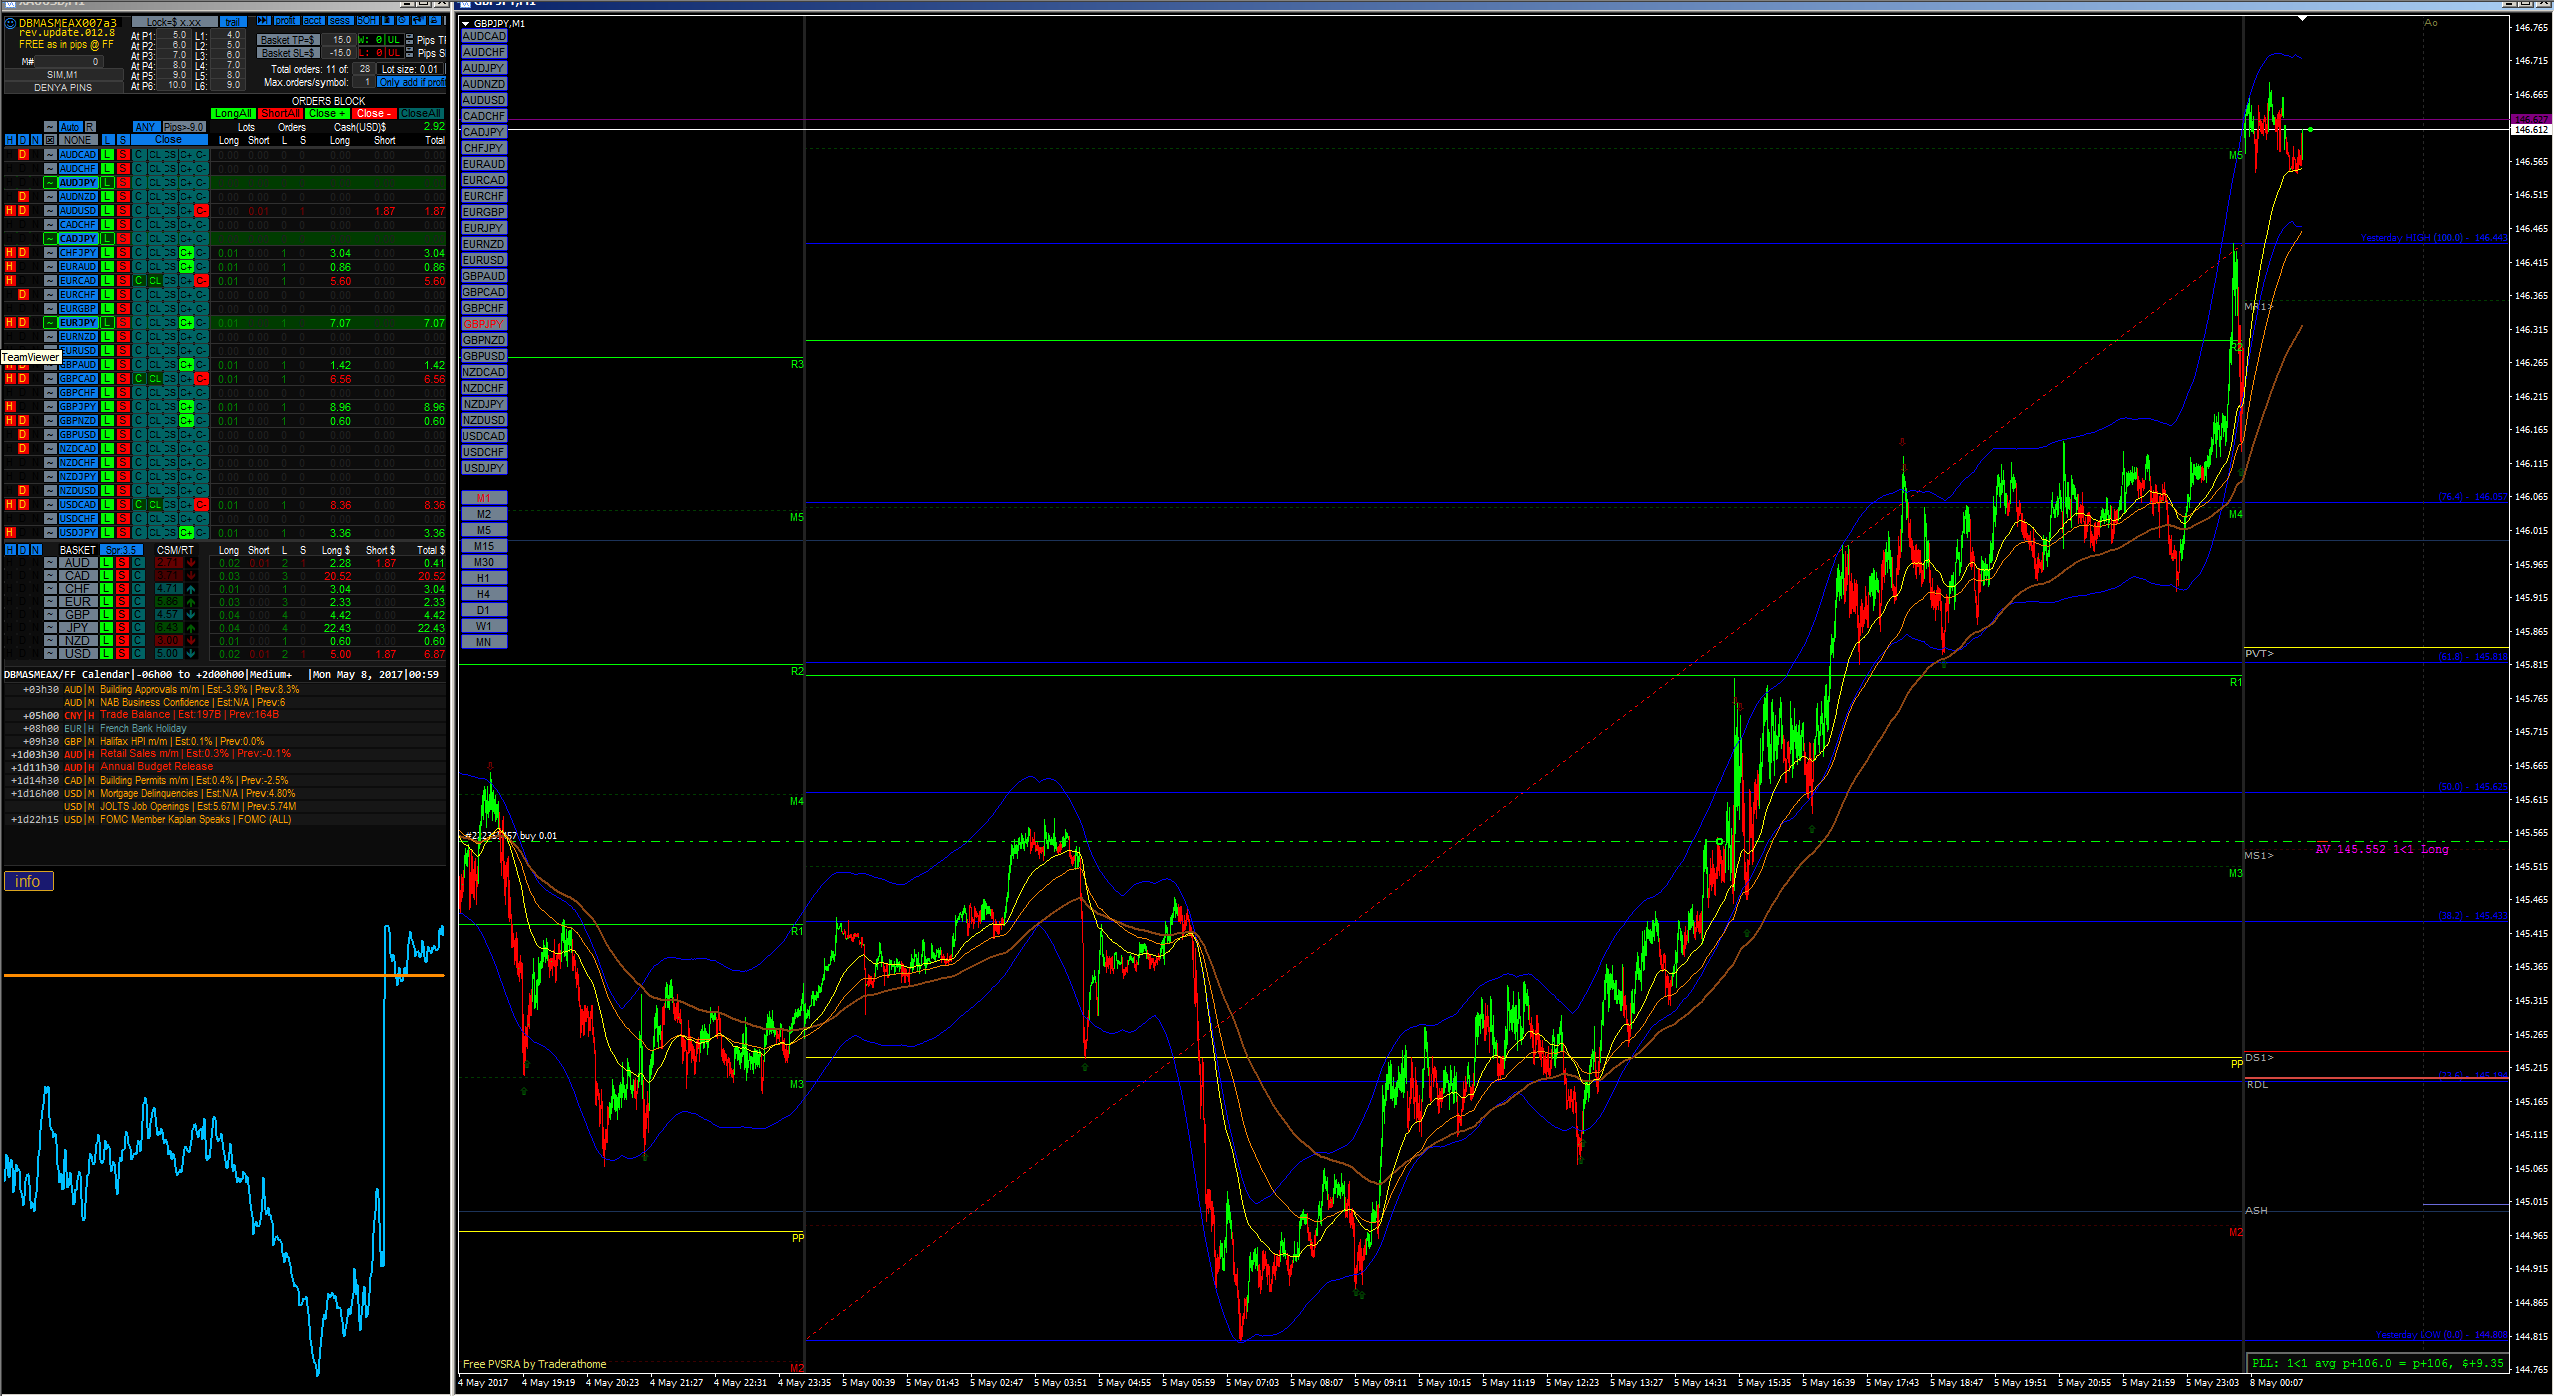Click the total orders limit field 28

364,69
